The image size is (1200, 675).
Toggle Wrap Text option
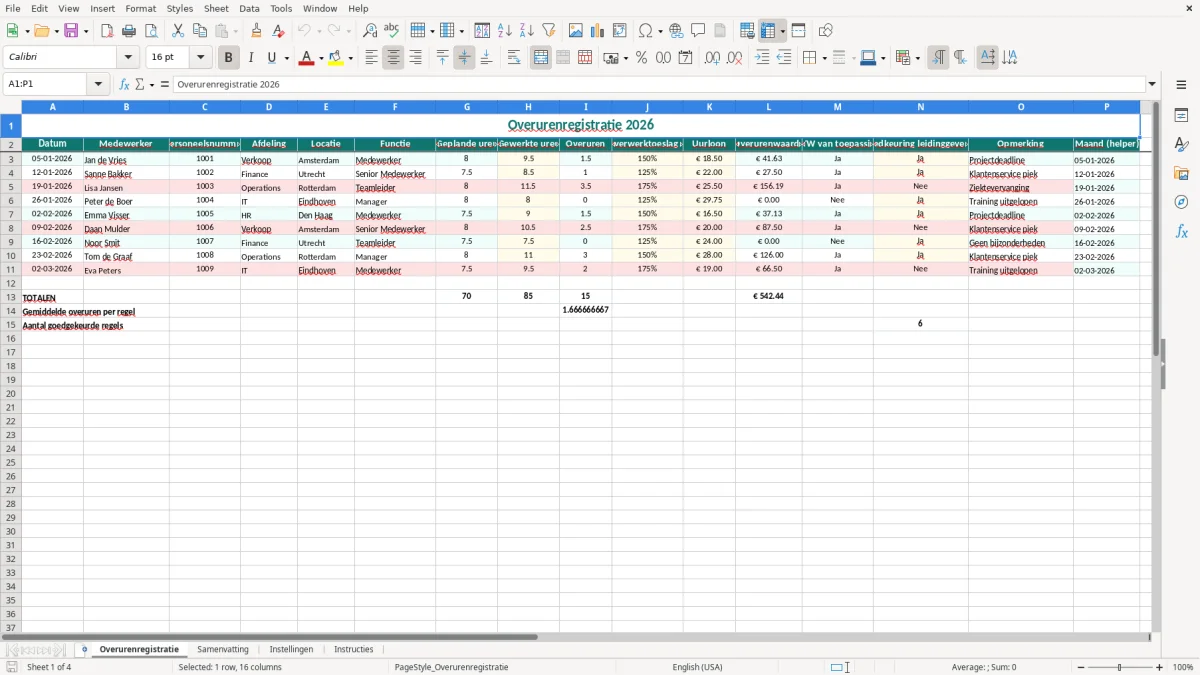point(514,58)
